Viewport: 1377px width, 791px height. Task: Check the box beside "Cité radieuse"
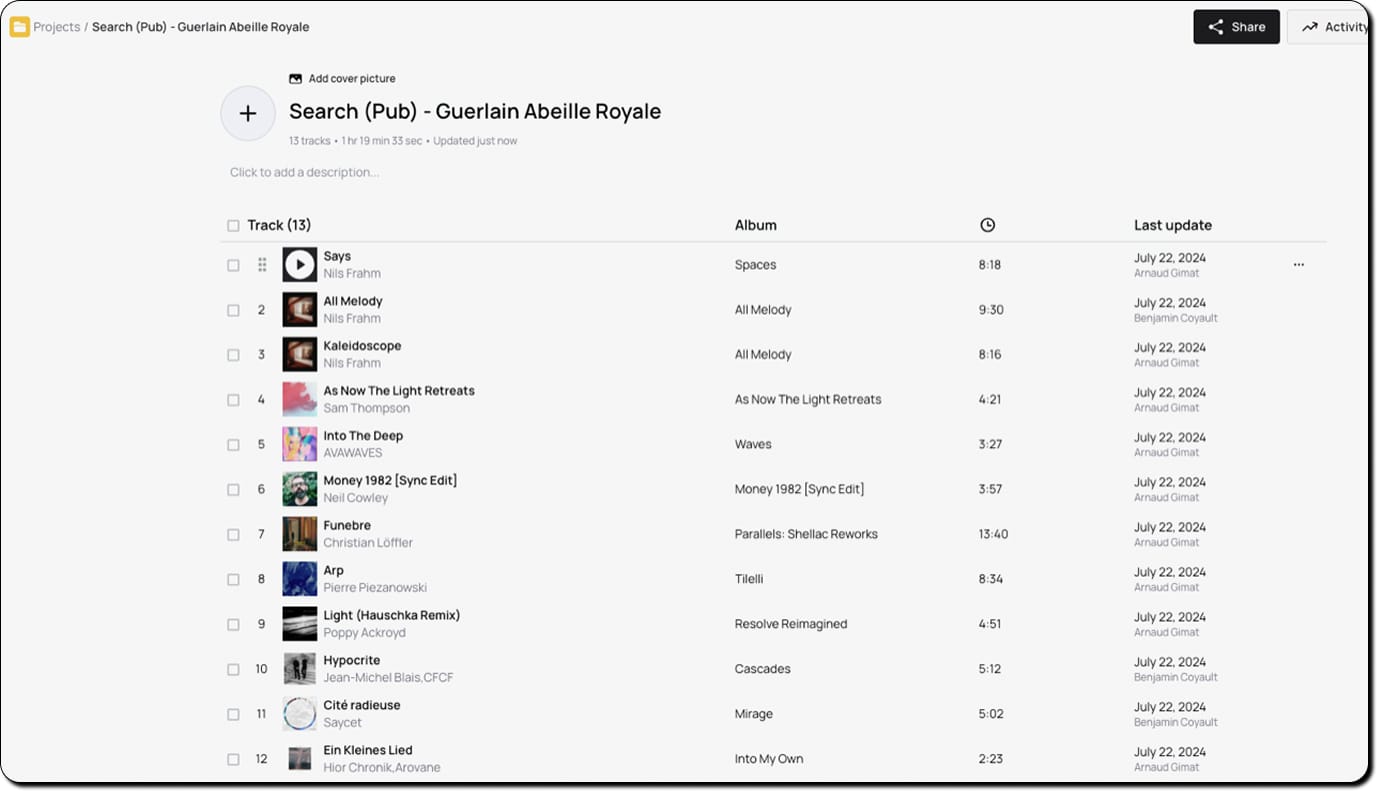point(233,714)
